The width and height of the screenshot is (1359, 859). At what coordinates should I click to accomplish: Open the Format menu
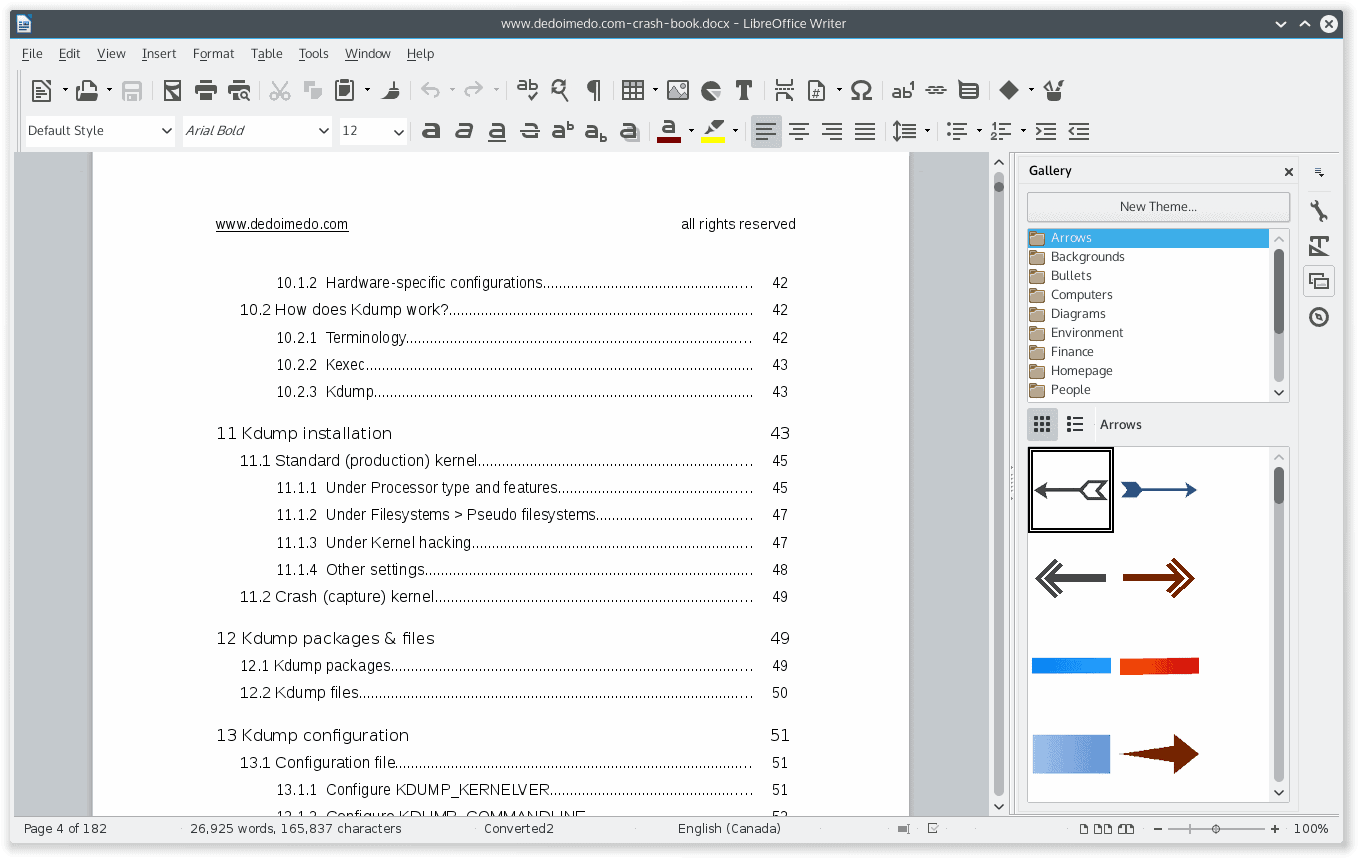(213, 54)
